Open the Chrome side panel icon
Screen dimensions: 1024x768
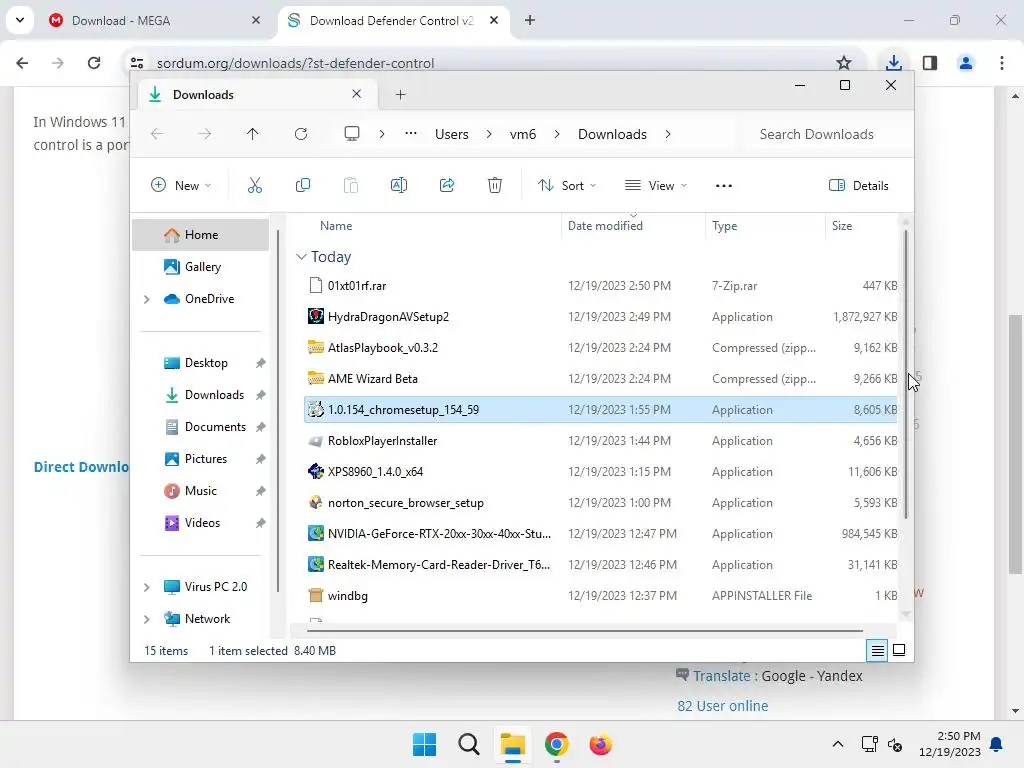pyautogui.click(x=930, y=63)
